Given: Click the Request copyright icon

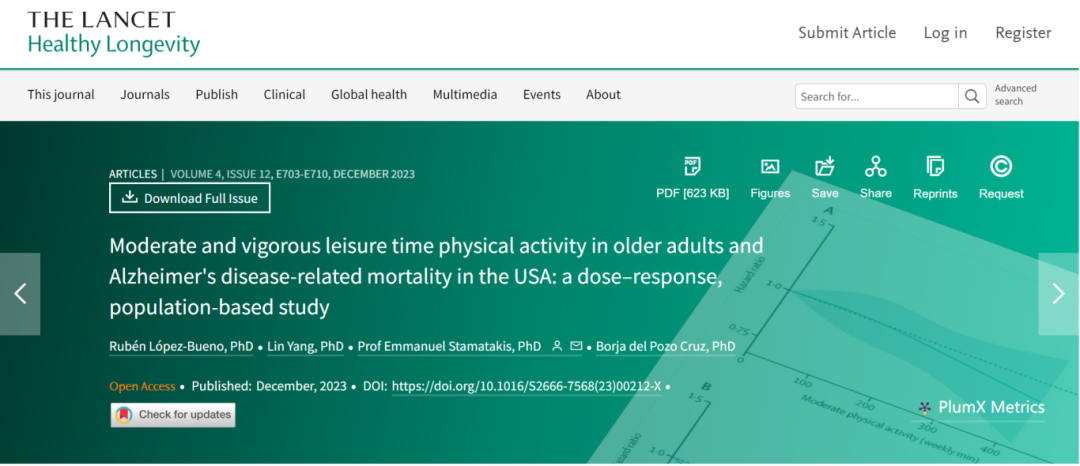Looking at the screenshot, I should [1001, 166].
